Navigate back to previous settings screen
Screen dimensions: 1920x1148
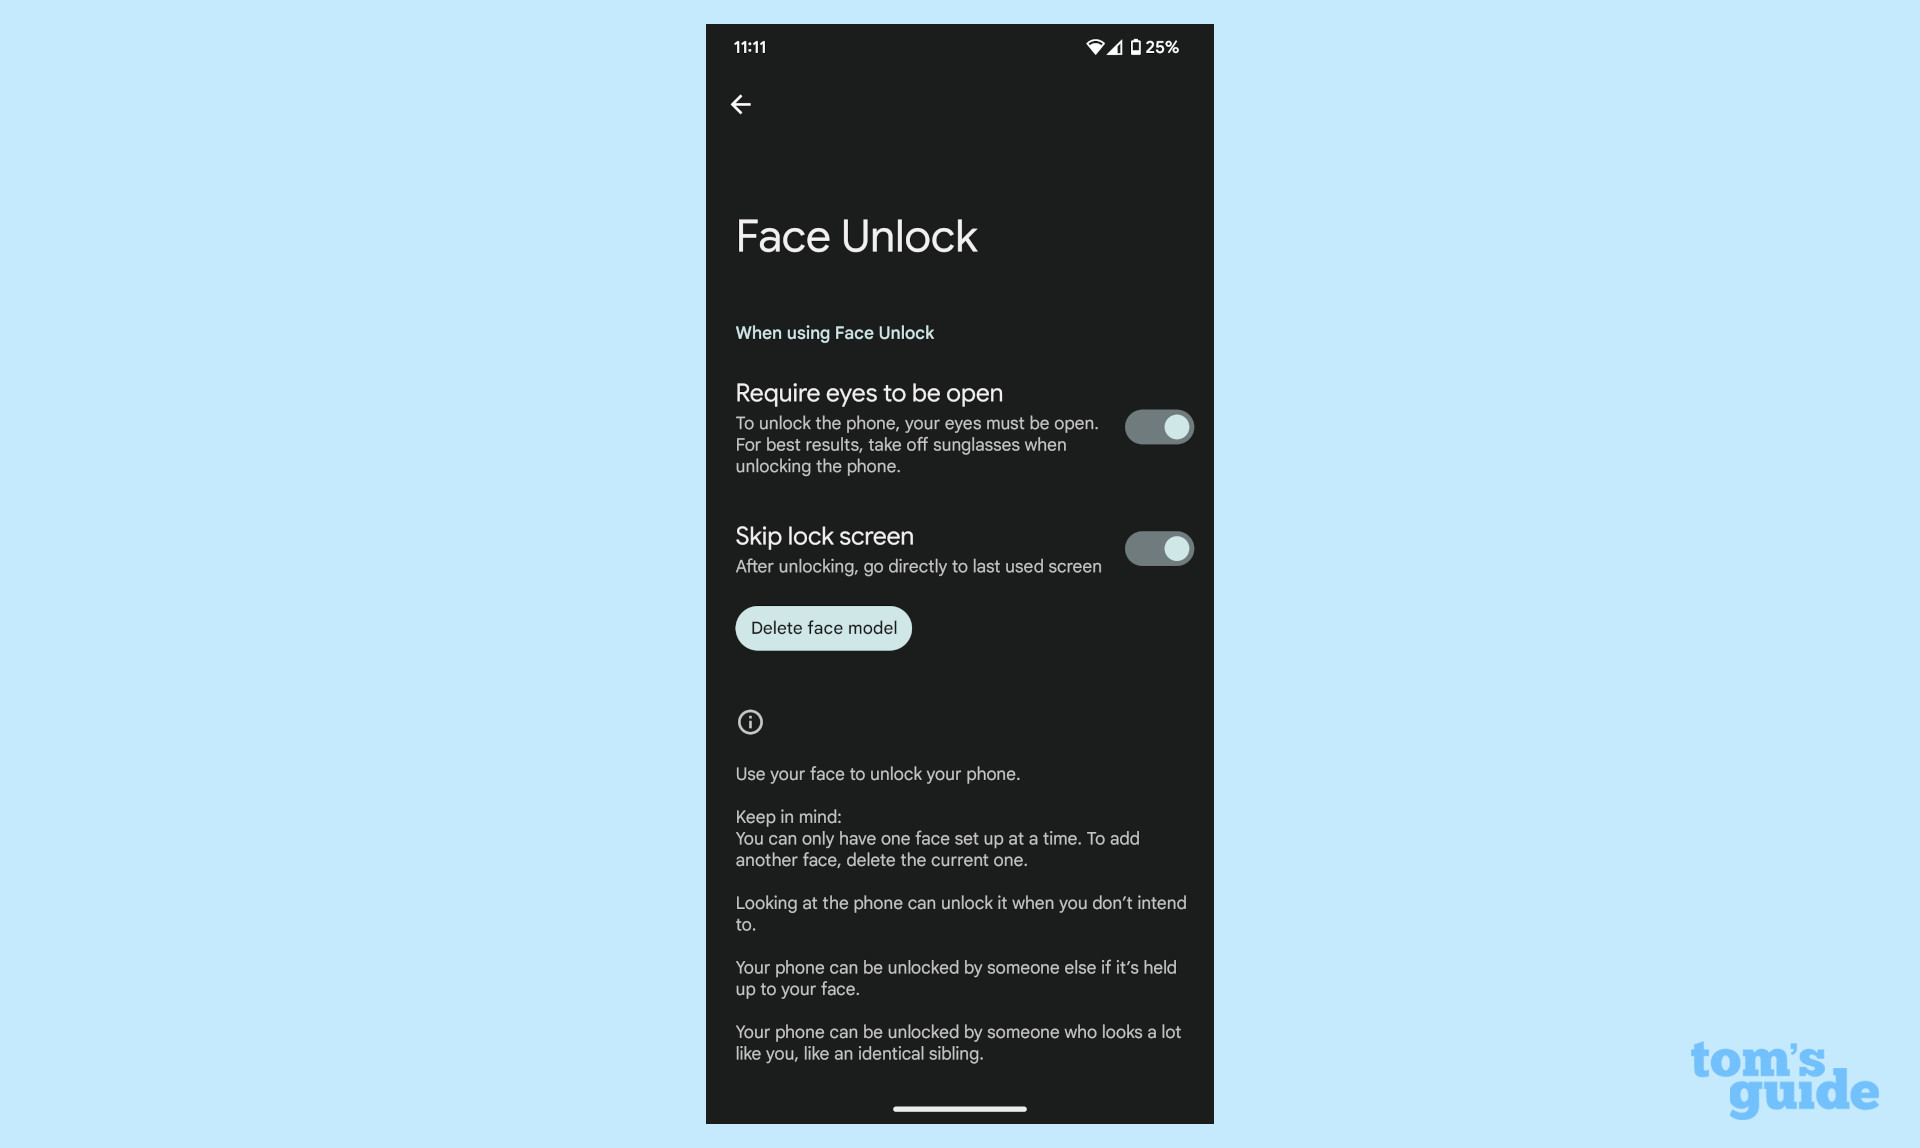pyautogui.click(x=741, y=104)
